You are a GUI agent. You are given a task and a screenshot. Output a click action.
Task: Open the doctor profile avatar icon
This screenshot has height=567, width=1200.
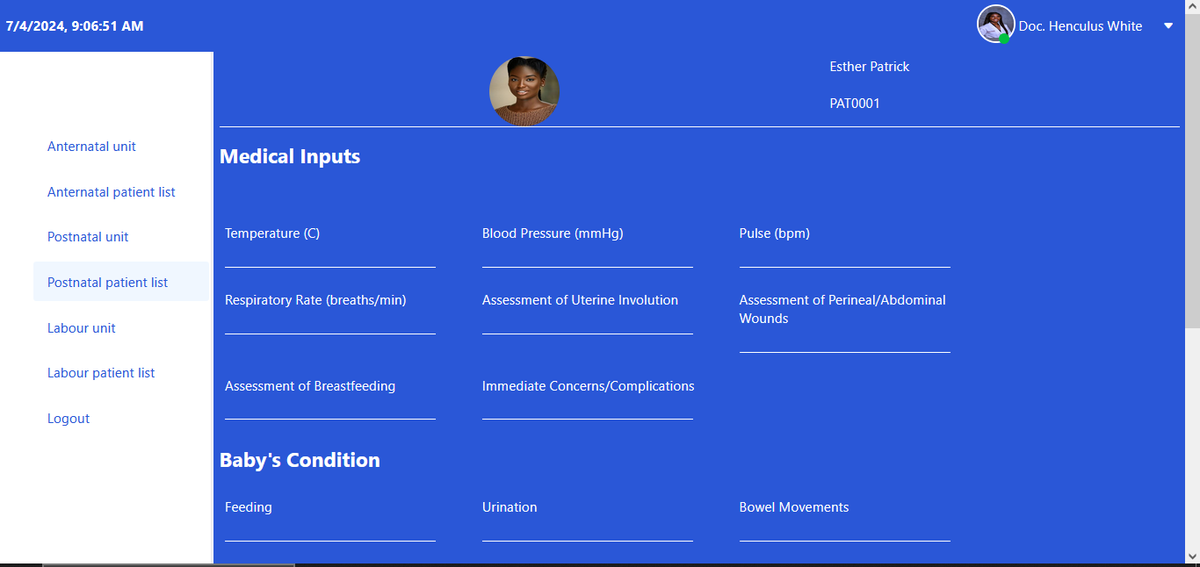(995, 24)
